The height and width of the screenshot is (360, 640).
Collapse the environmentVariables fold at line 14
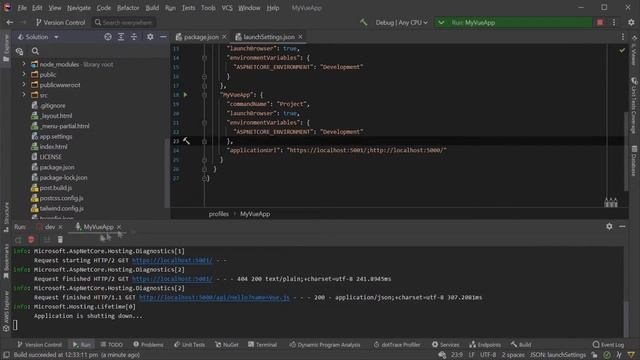coord(204,58)
